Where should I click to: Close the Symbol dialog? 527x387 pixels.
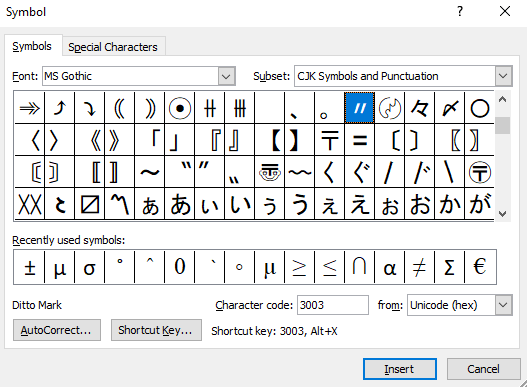click(x=505, y=12)
